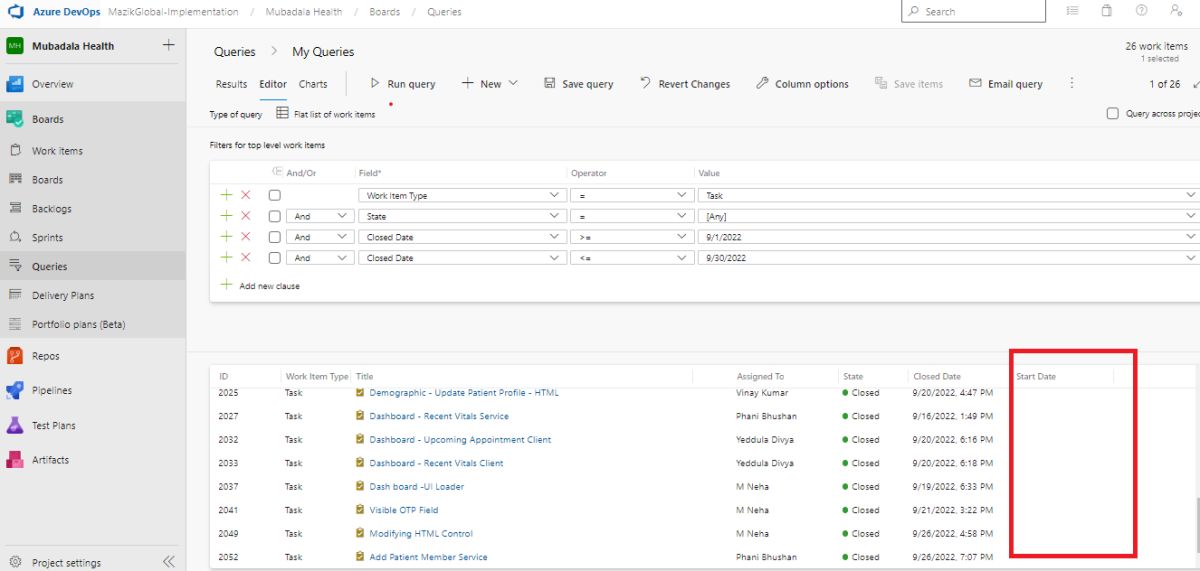Toggle Query across projects checkbox
This screenshot has height=571, width=1200.
(1113, 114)
